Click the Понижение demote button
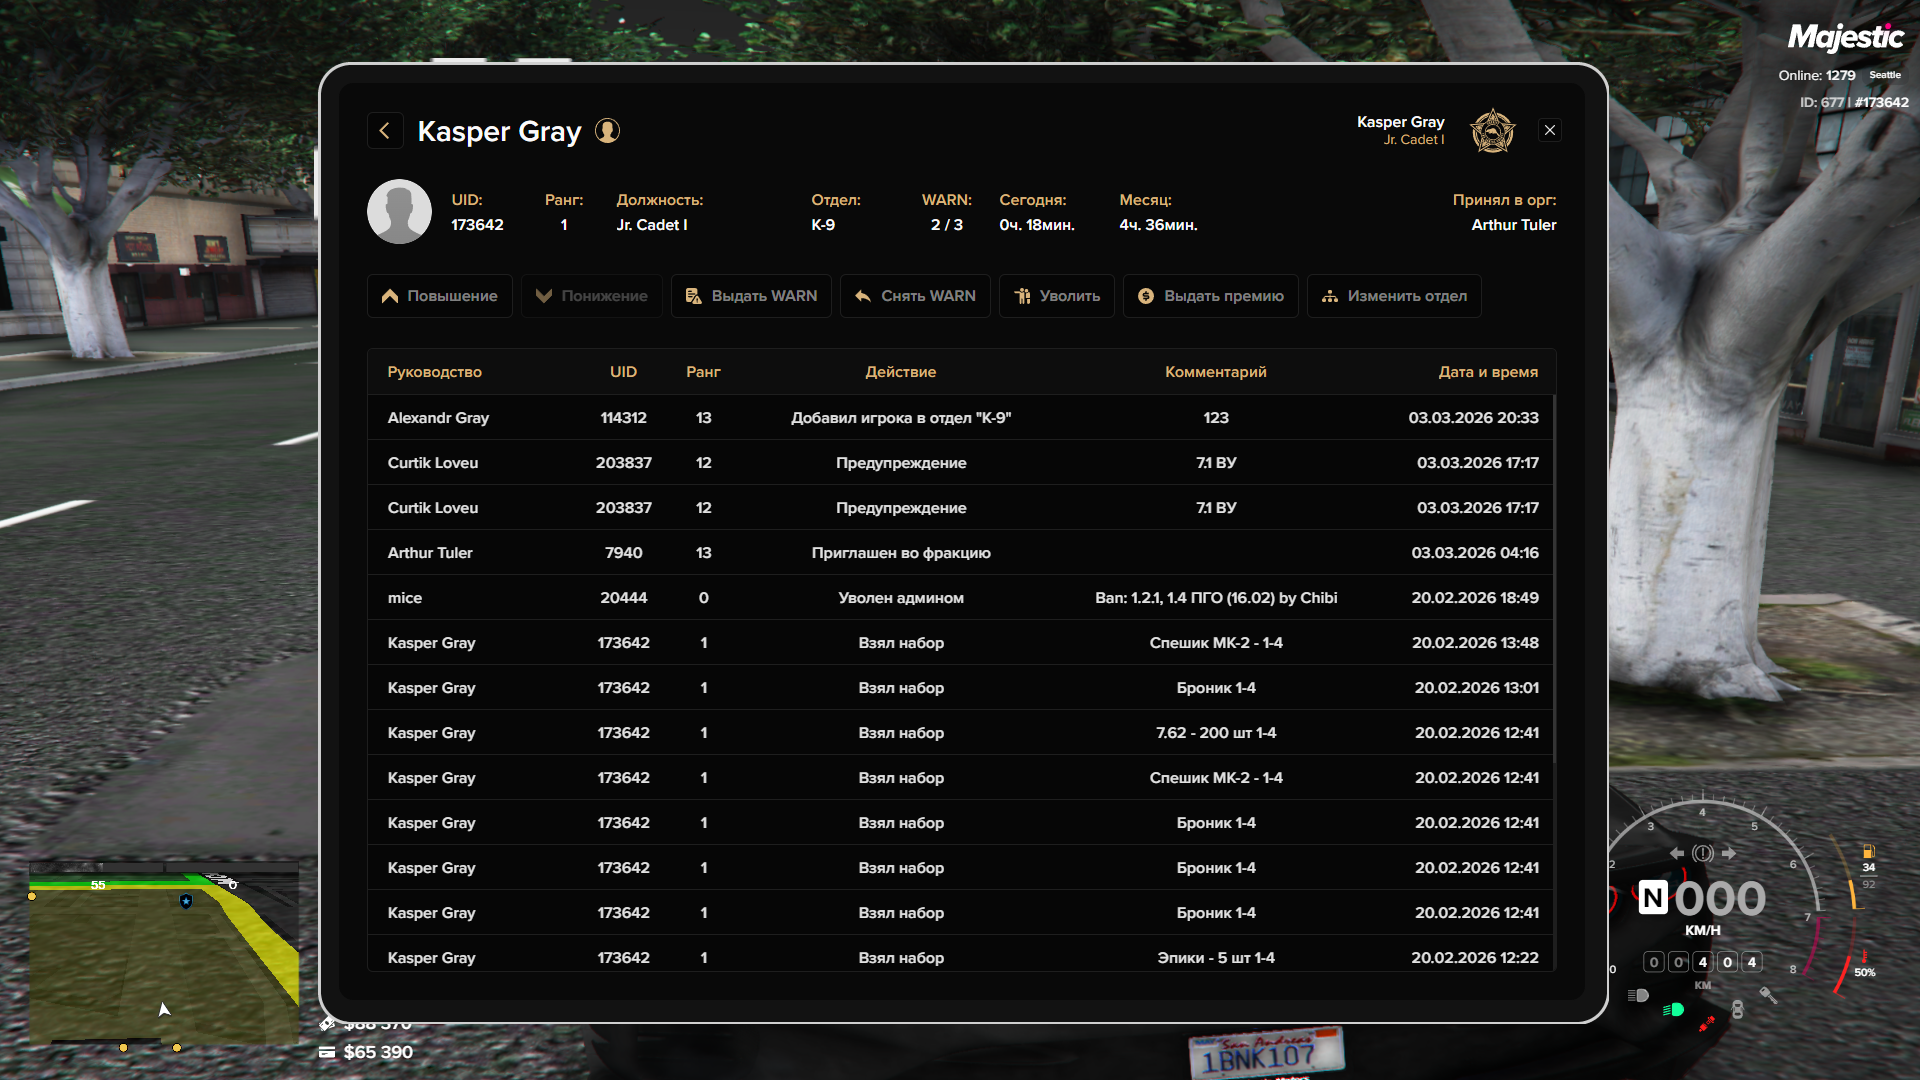This screenshot has height=1080, width=1920. pyautogui.click(x=591, y=296)
